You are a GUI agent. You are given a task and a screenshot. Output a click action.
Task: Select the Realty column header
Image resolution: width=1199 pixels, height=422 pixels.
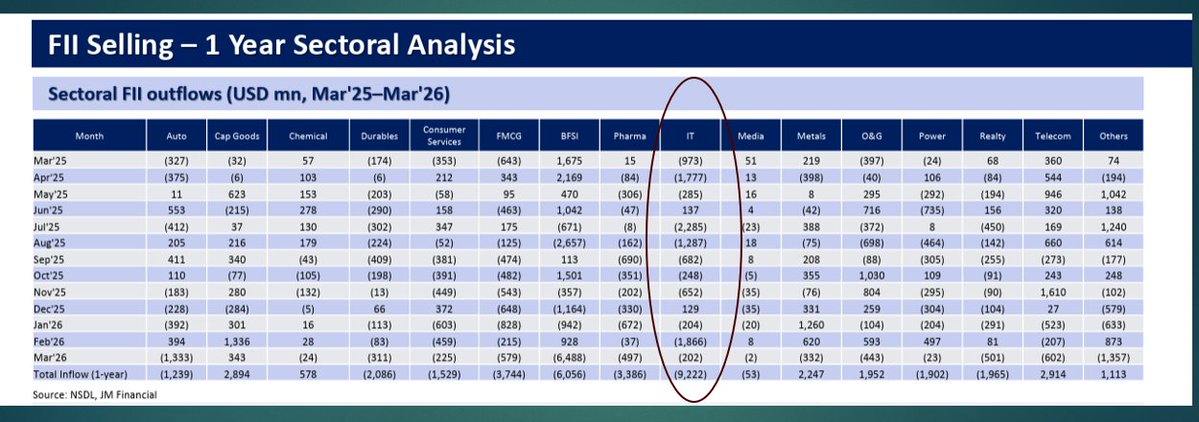coord(993,136)
